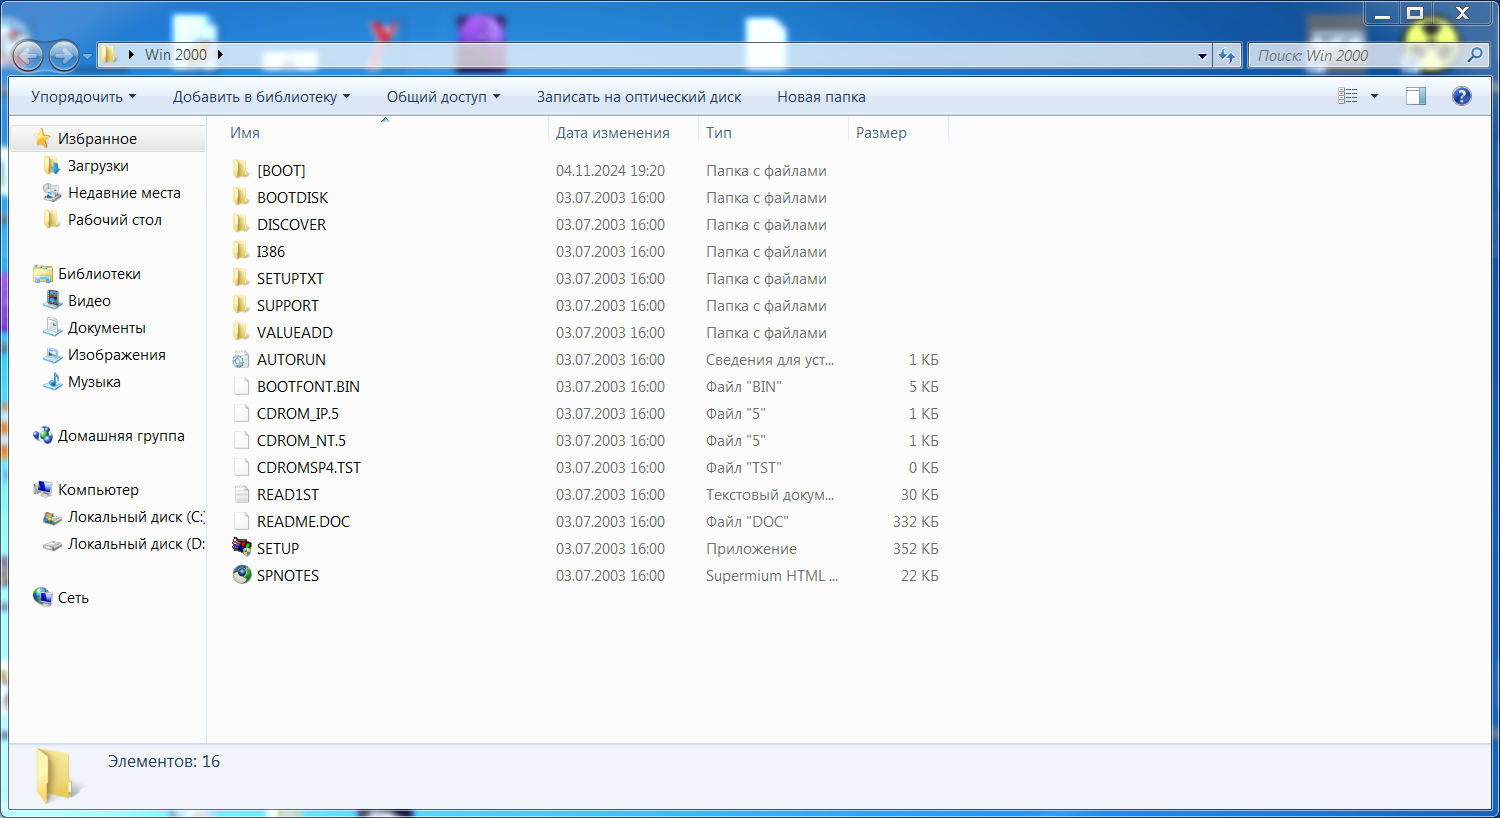Click the AUTORUN setup info file icon

click(241, 359)
